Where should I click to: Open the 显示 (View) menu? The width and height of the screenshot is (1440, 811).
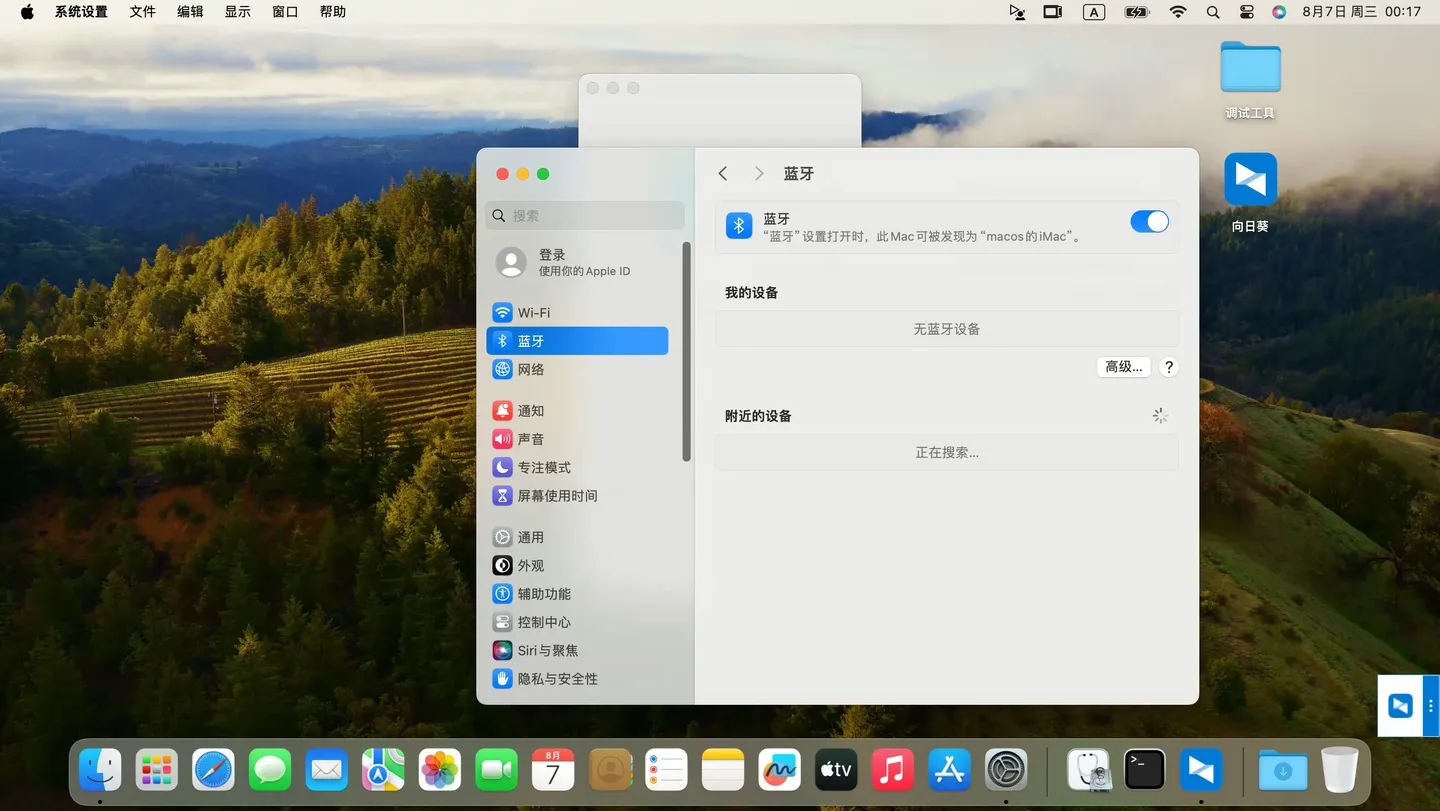click(x=238, y=12)
